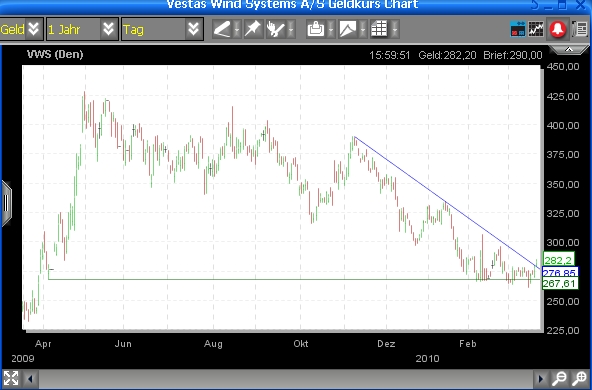Click the news list icon at toolbar end
Viewport: 592px width, 390px height.
tap(581, 29)
